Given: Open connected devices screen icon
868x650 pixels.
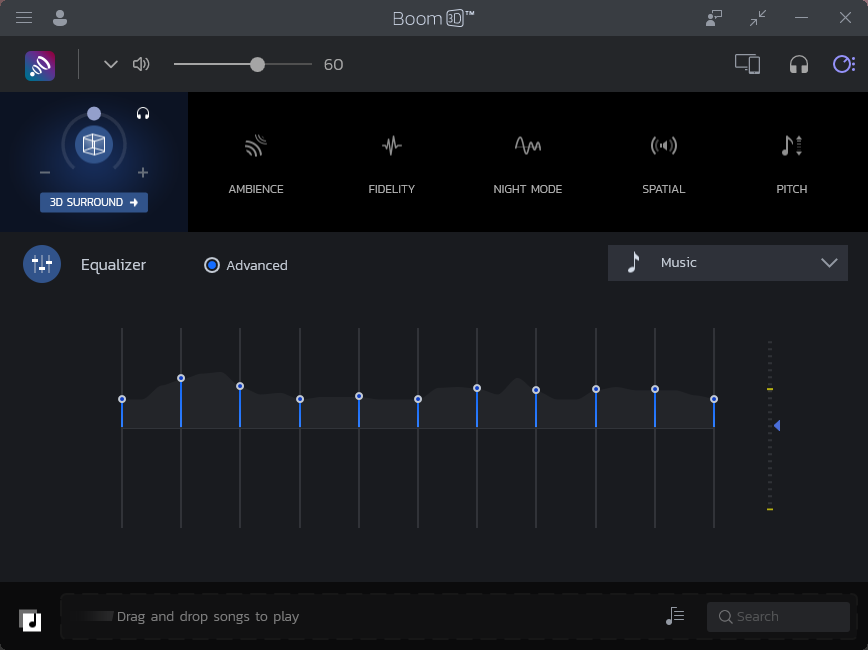Looking at the screenshot, I should pyautogui.click(x=747, y=64).
